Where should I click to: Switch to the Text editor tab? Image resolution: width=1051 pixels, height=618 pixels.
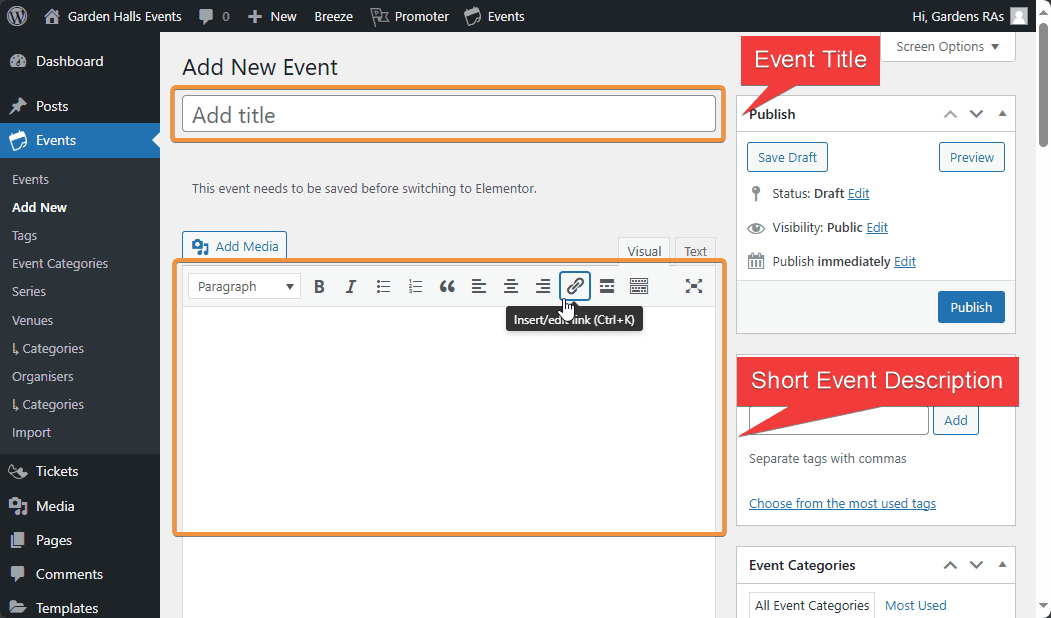[x=695, y=252]
